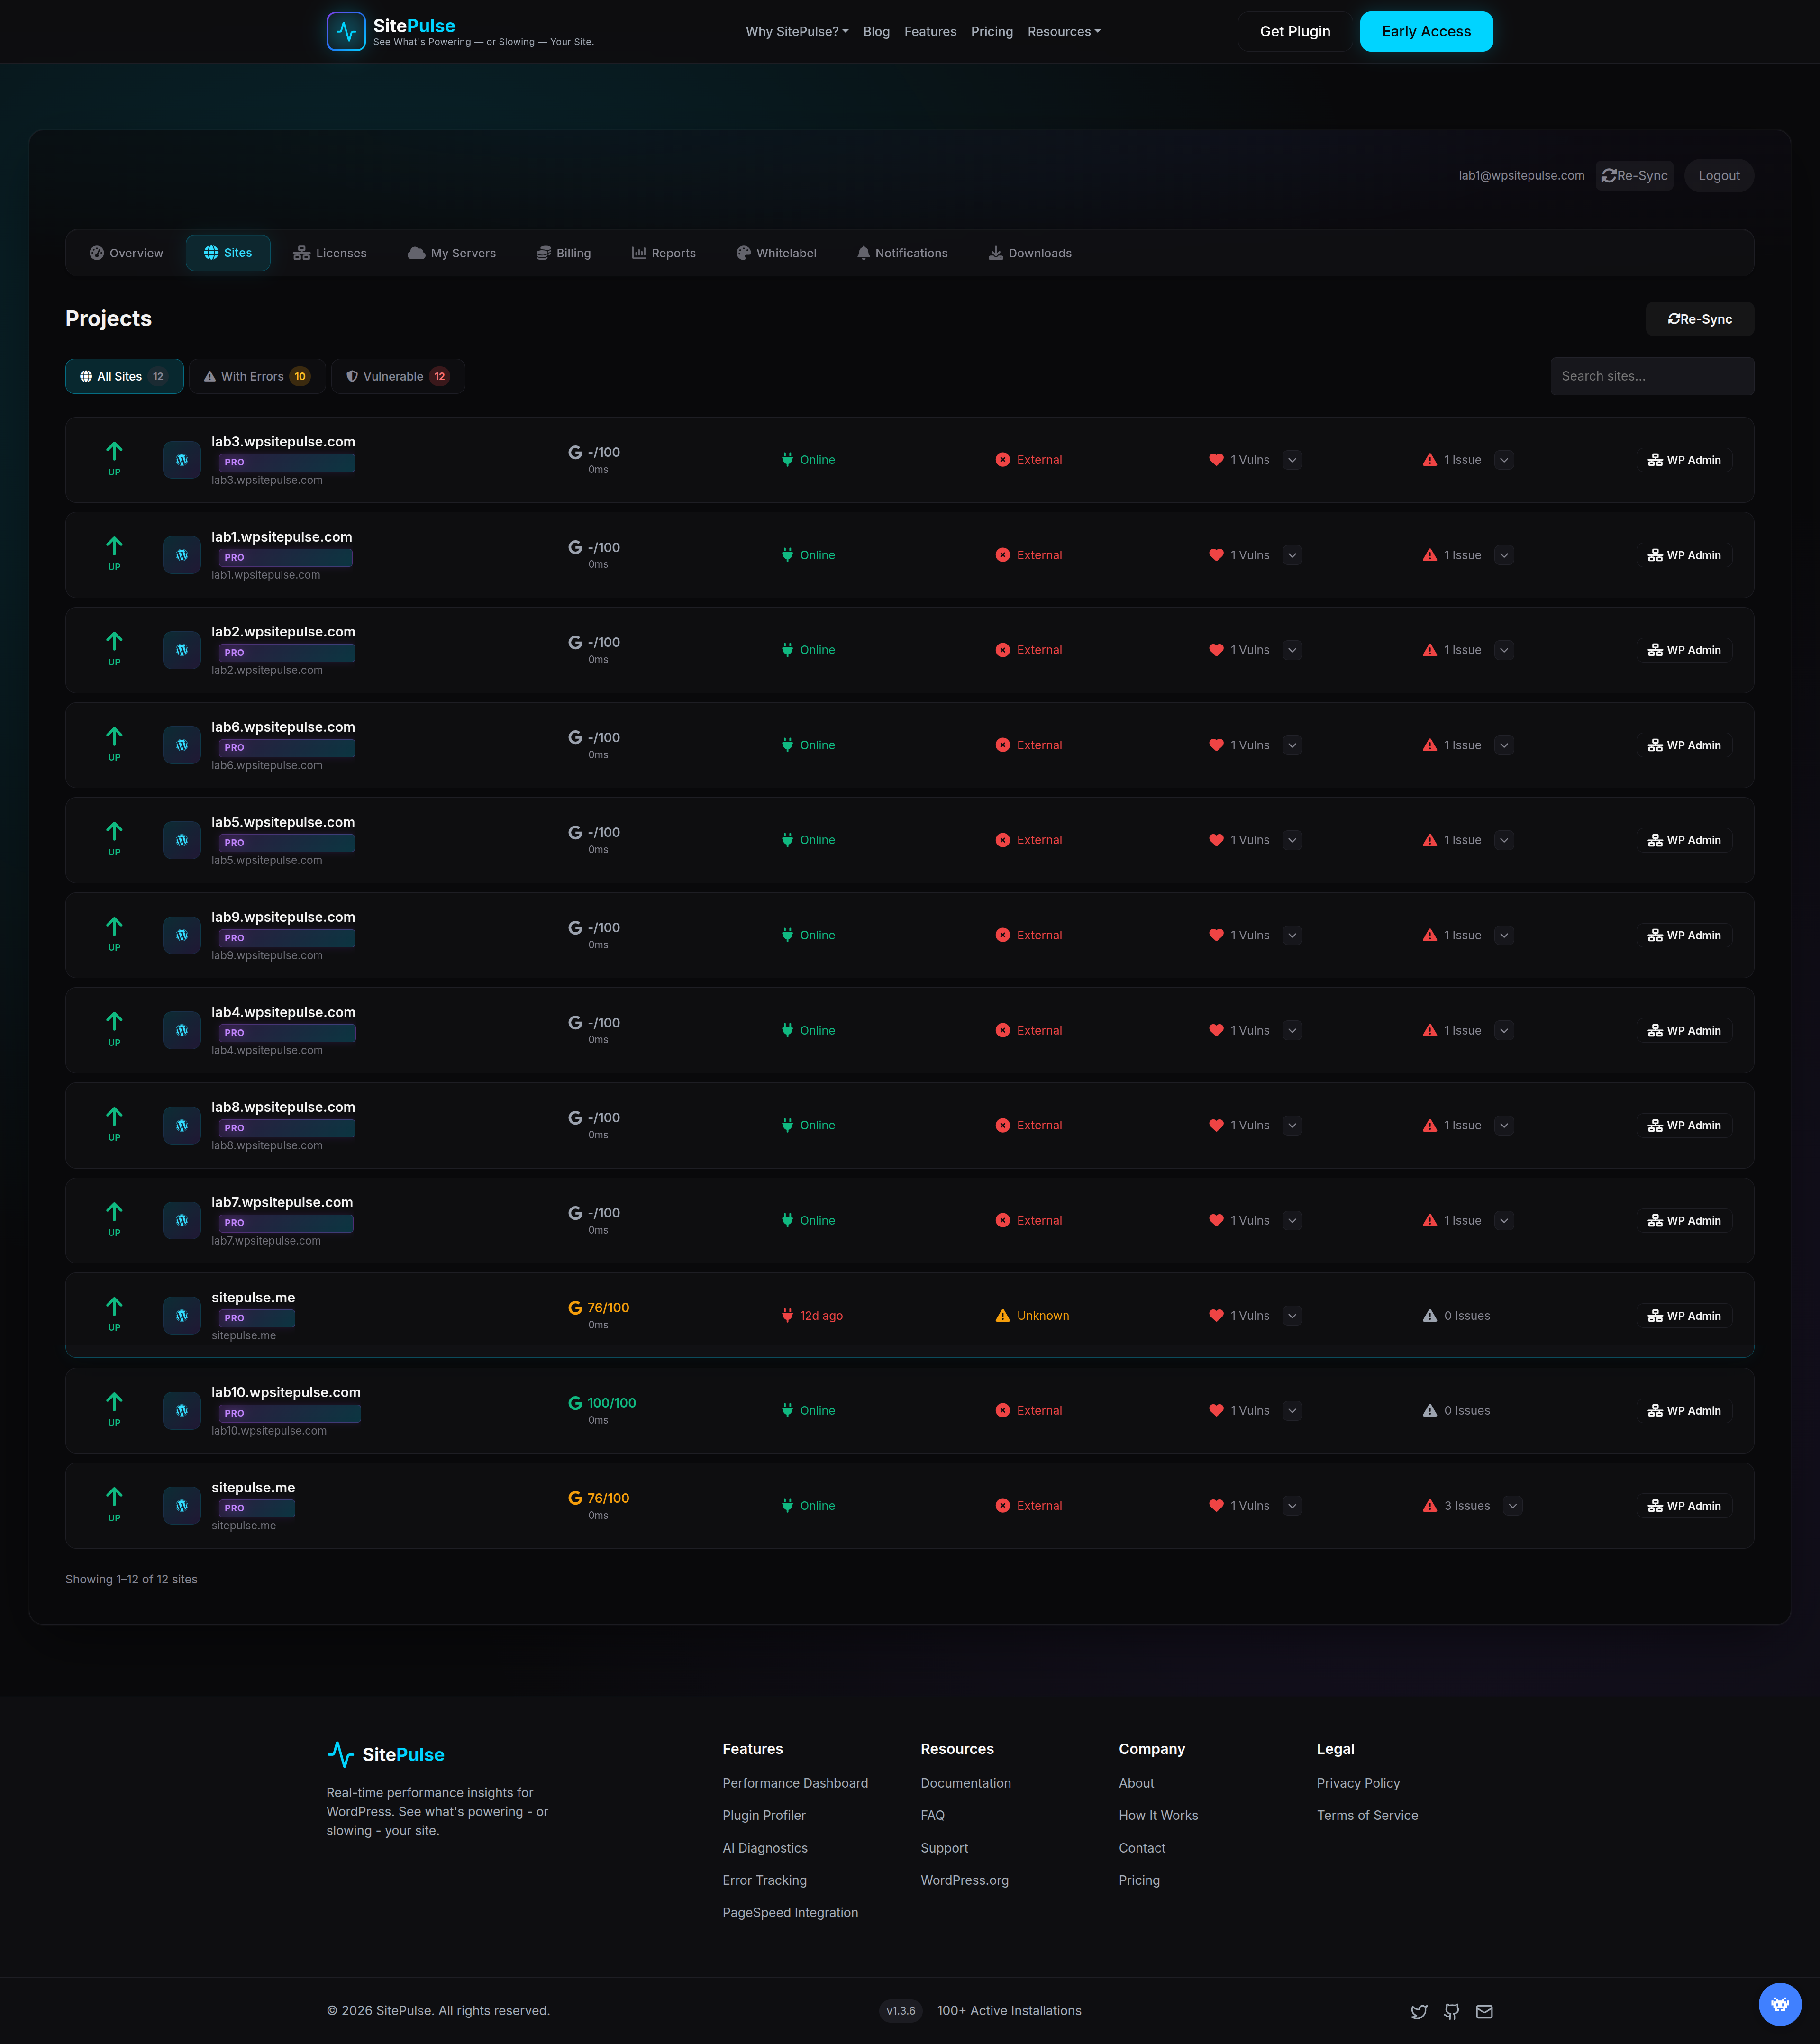1820x2044 pixels.
Task: Click the email envelope icon in footer
Action: tap(1484, 2011)
